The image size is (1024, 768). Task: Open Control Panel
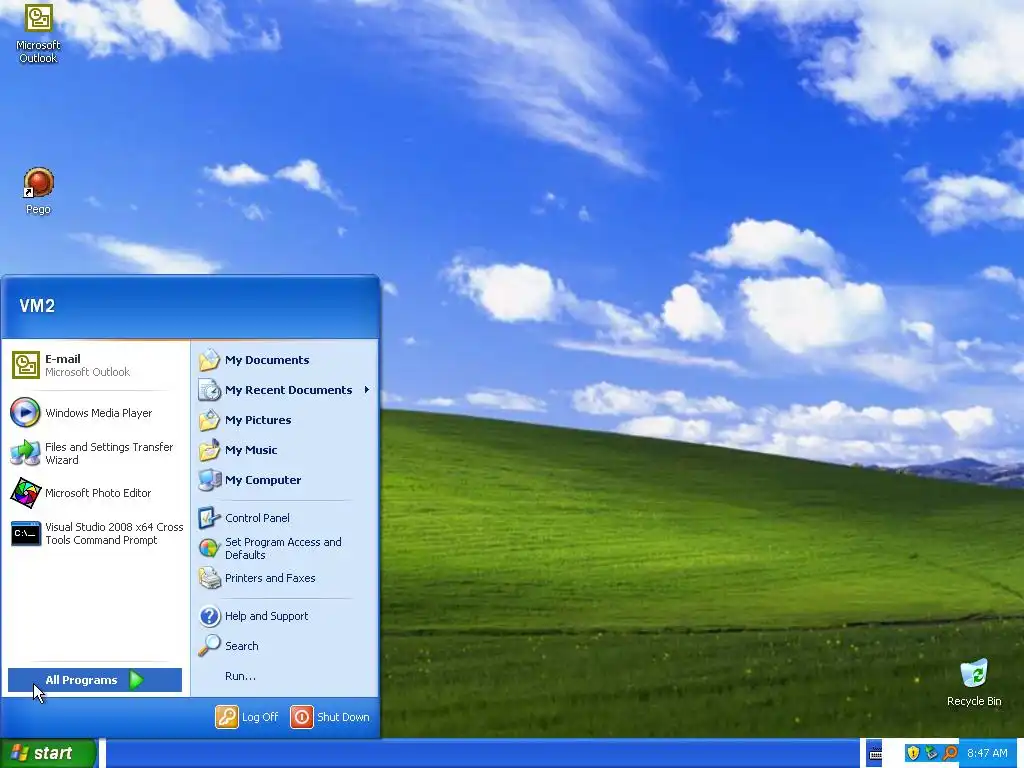tap(285, 518)
